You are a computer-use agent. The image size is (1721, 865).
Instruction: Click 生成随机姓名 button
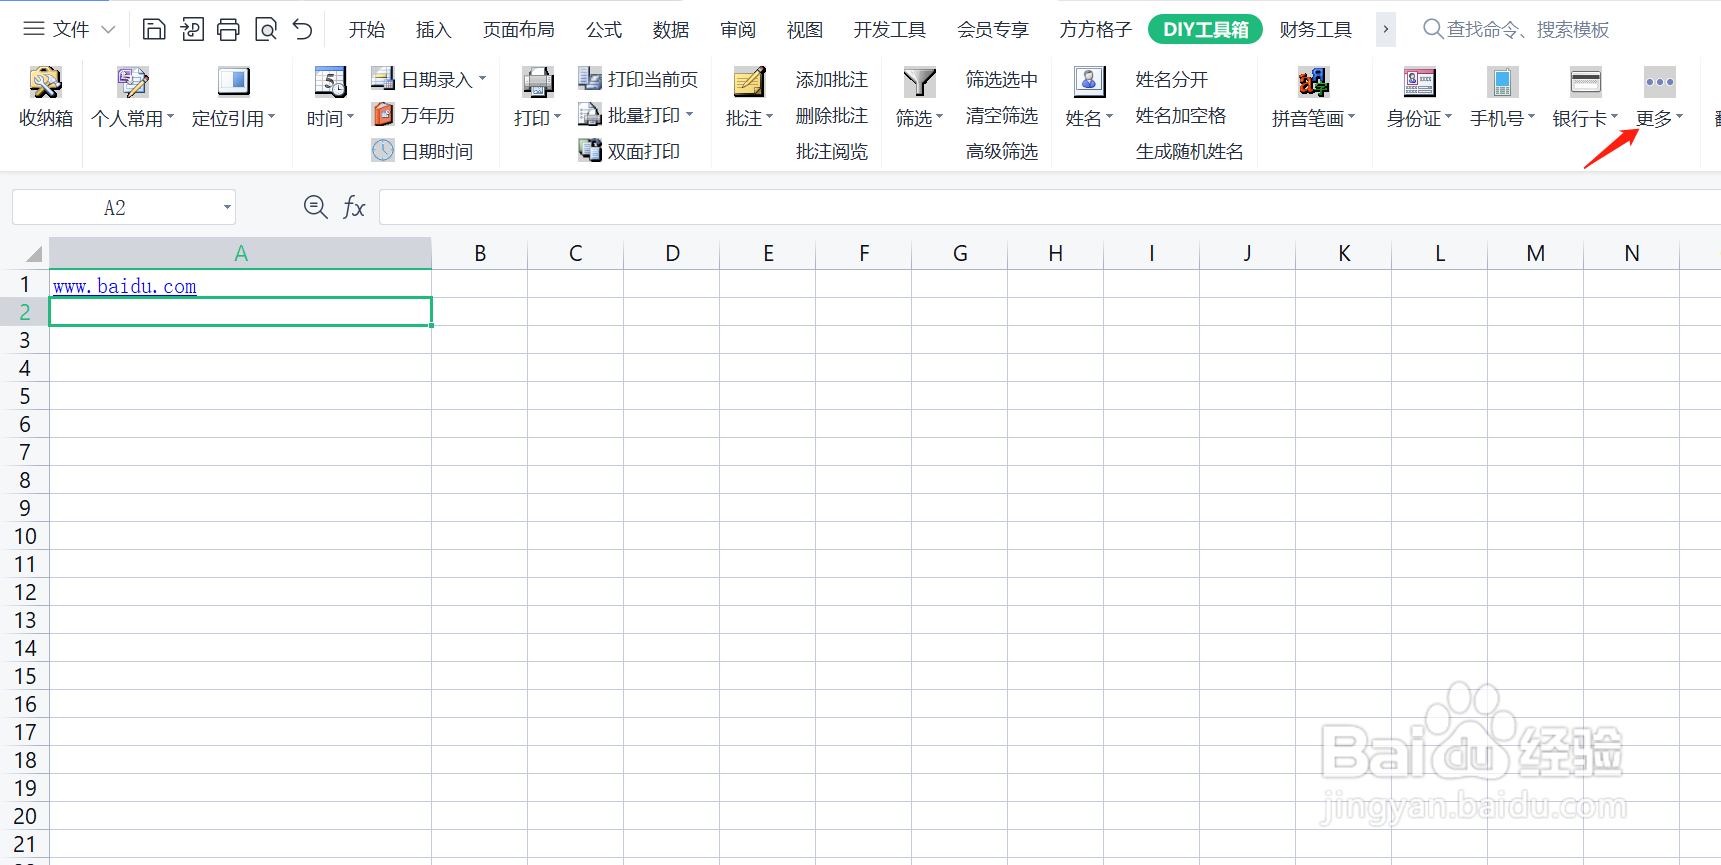tap(1189, 151)
